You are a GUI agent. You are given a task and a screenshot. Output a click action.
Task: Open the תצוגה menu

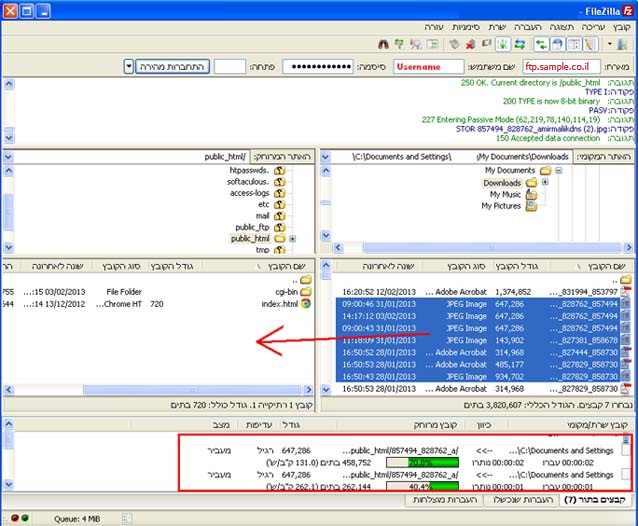tap(562, 27)
